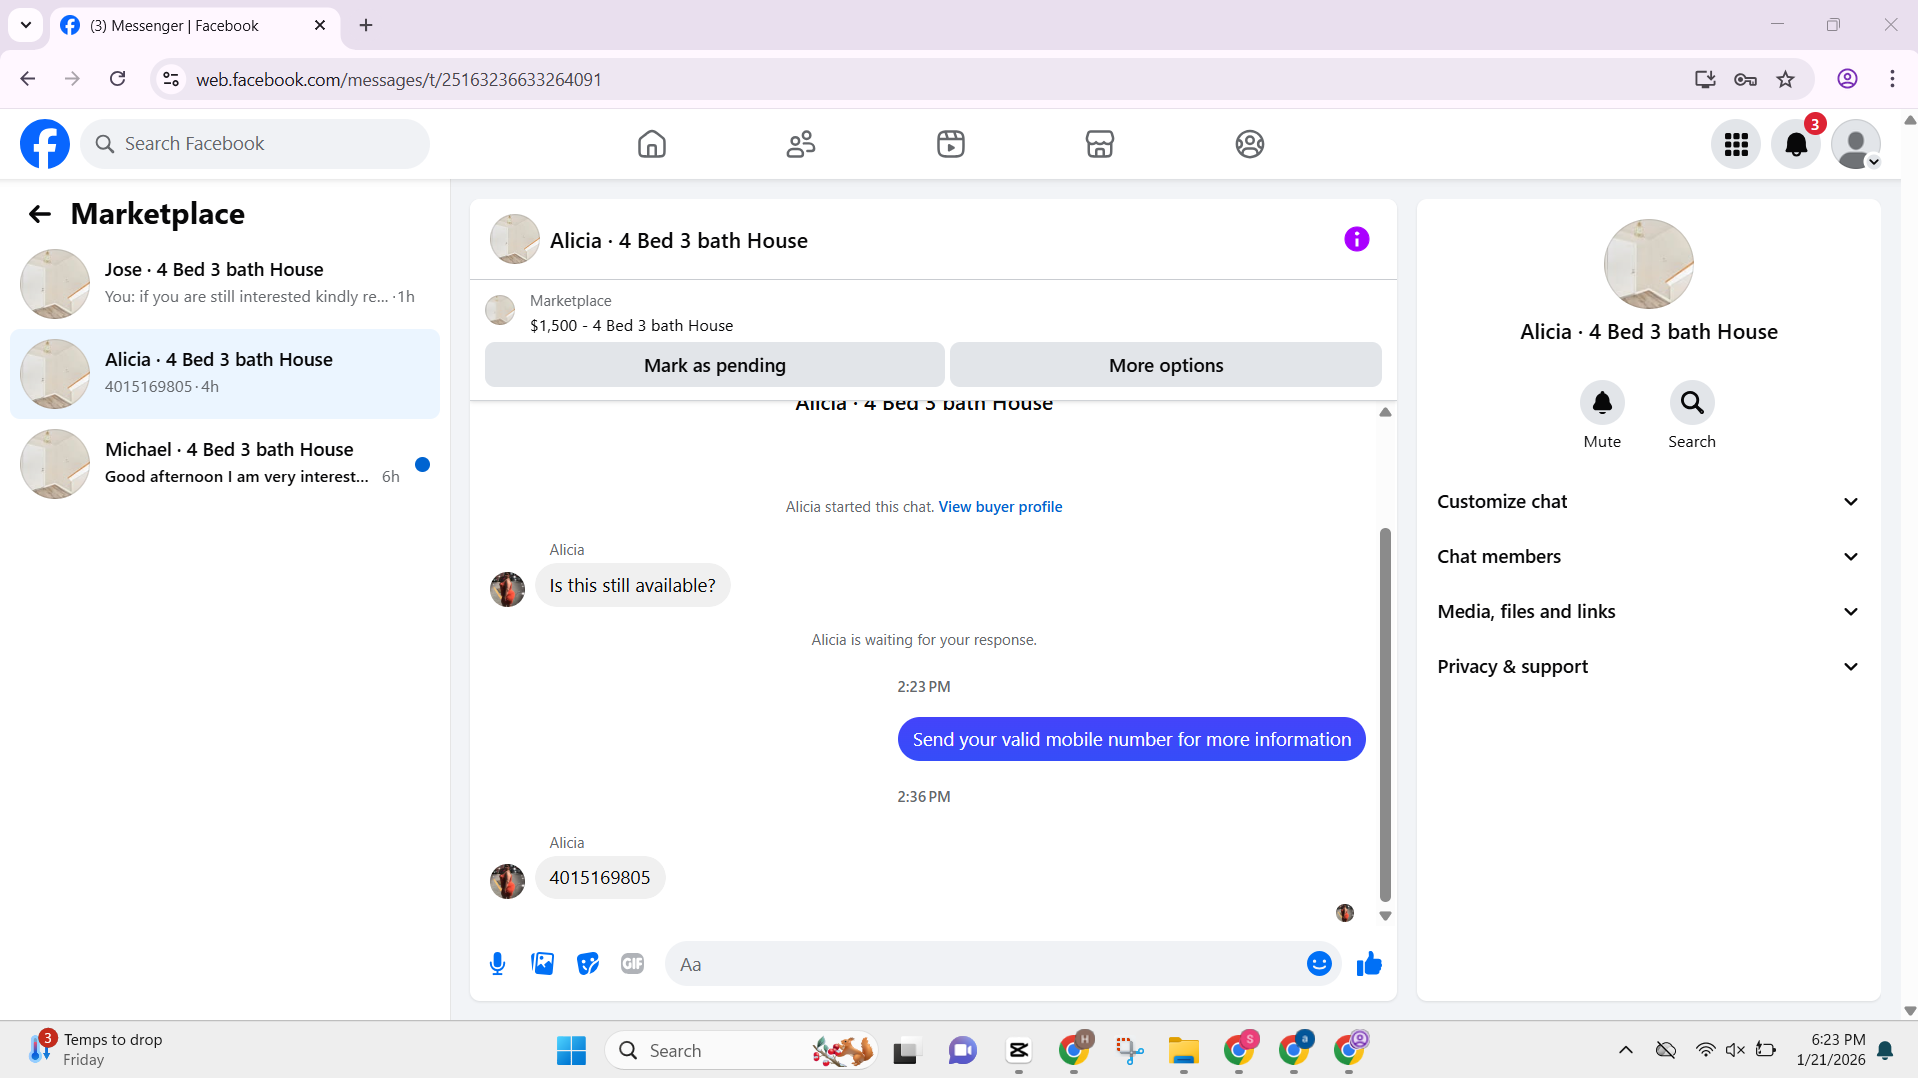Choose a GIF in the composer

633,964
